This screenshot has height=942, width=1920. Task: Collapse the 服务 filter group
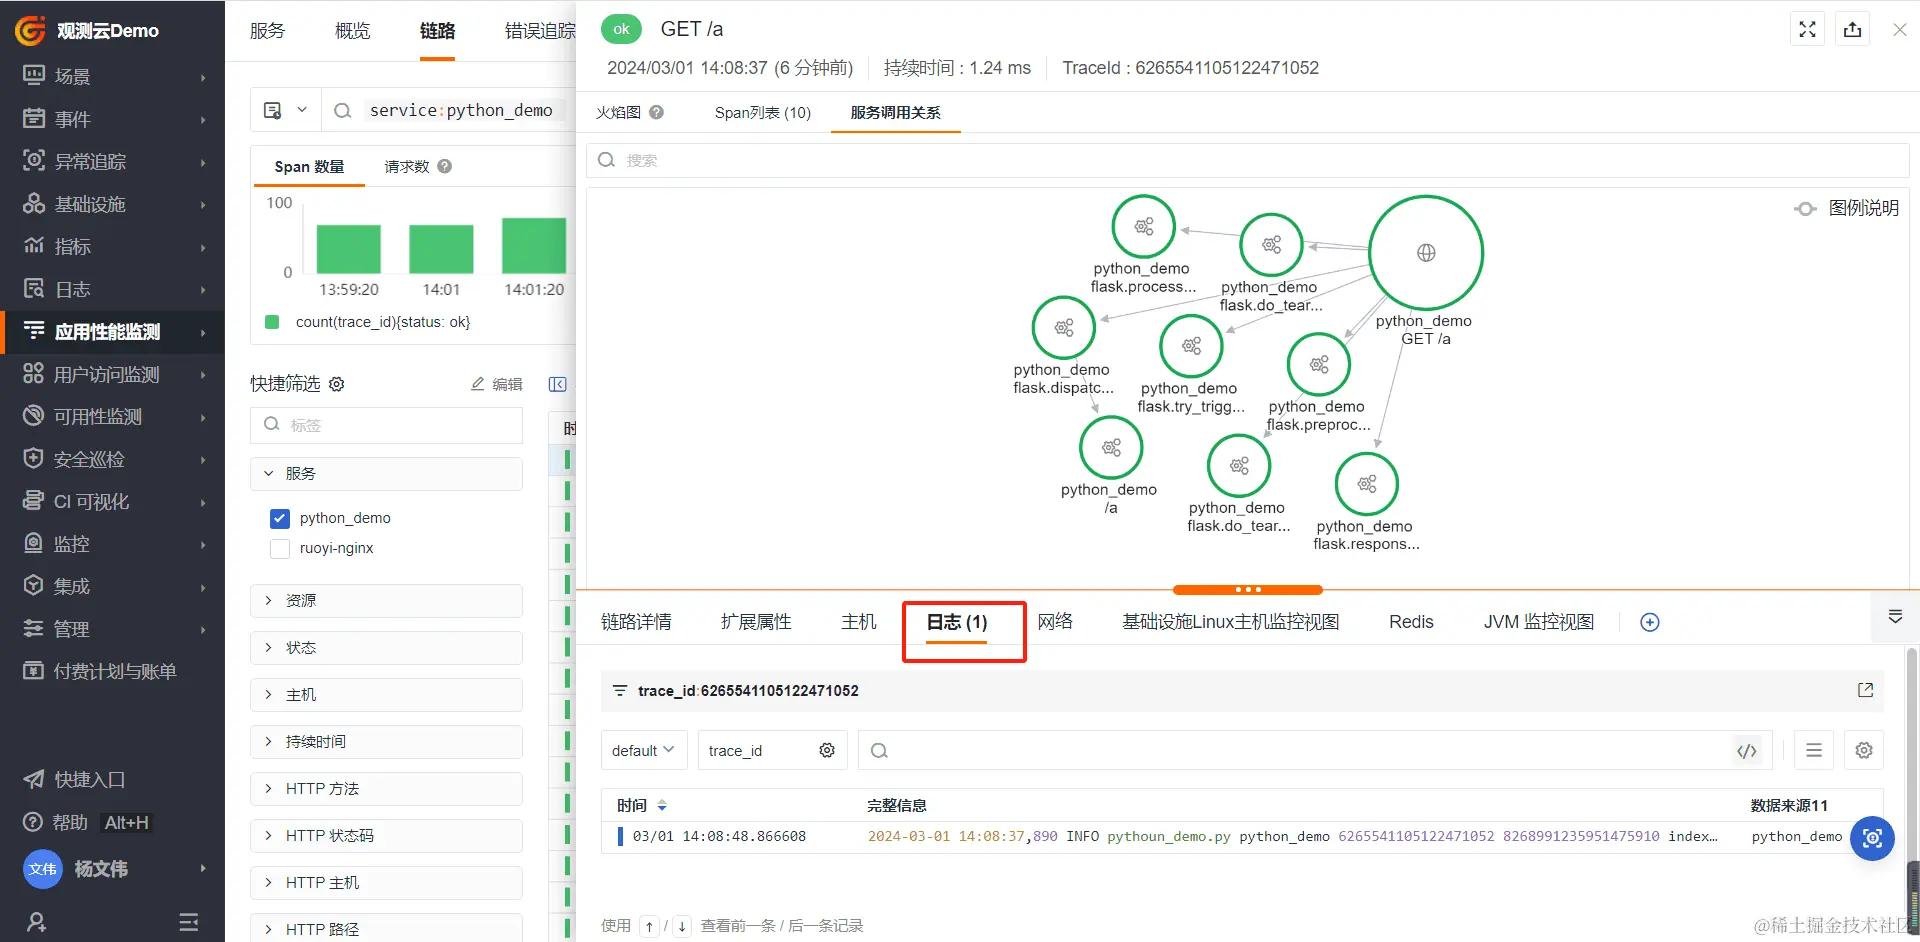[x=386, y=474]
